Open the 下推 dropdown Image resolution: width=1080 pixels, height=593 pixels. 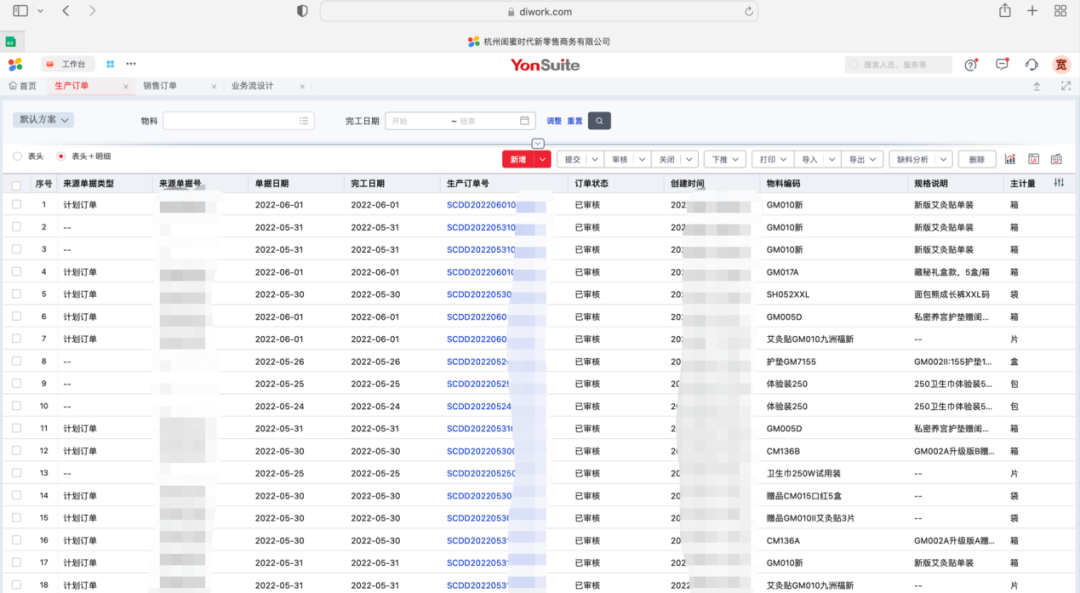pos(725,159)
